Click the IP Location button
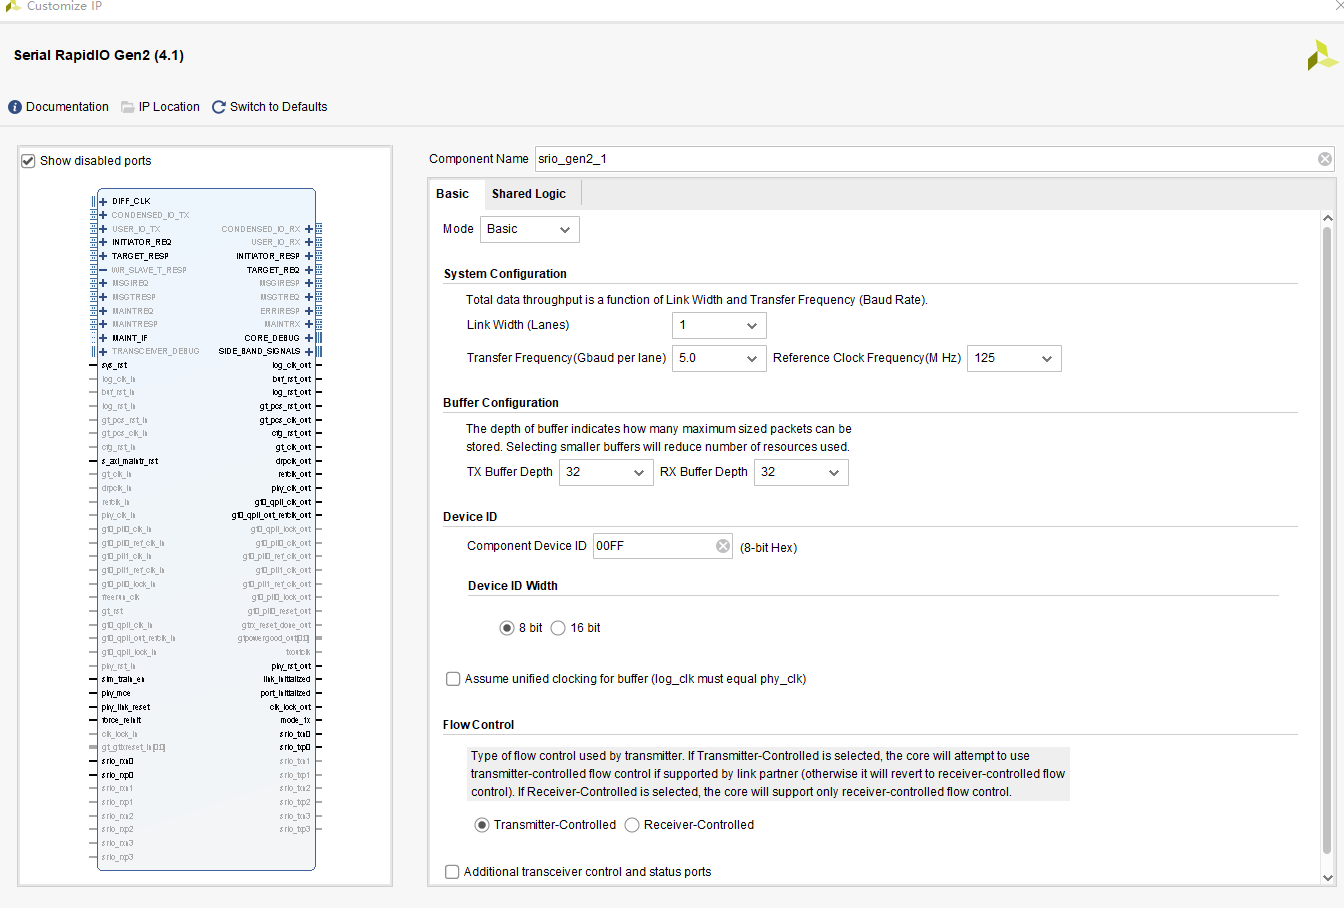The width and height of the screenshot is (1344, 908). pyautogui.click(x=161, y=107)
